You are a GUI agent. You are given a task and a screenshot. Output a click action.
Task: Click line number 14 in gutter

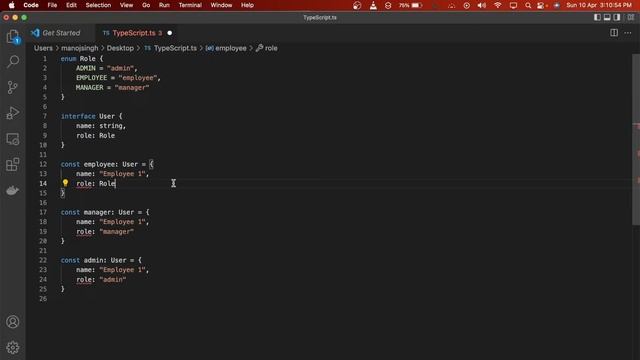point(43,183)
